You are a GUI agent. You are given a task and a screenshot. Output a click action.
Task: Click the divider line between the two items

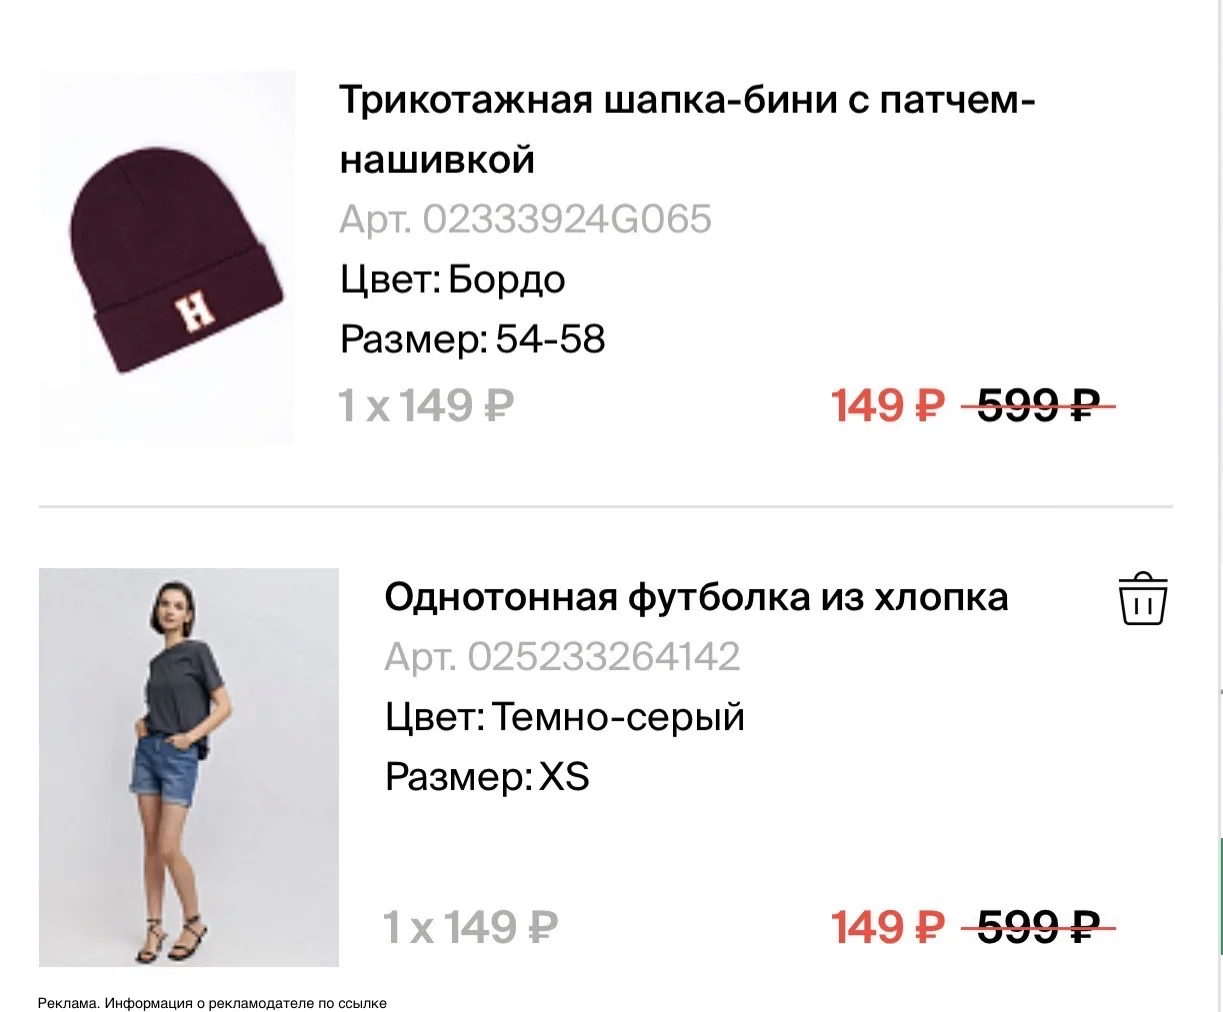pos(606,507)
